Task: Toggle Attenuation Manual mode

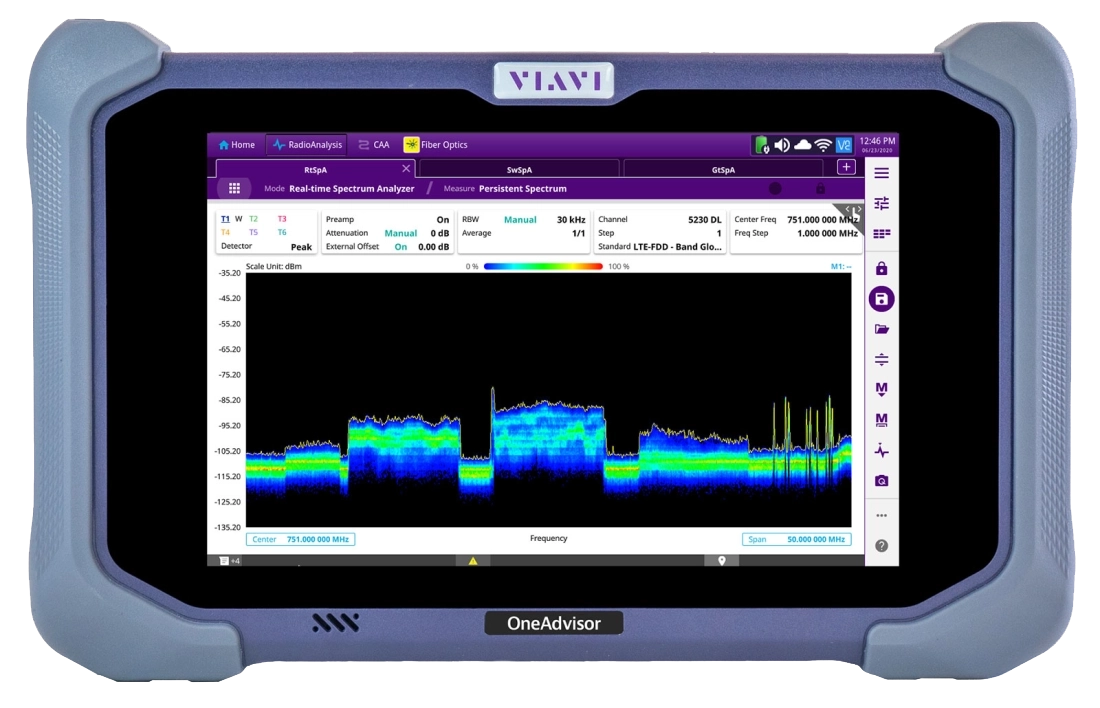Action: click(400, 233)
